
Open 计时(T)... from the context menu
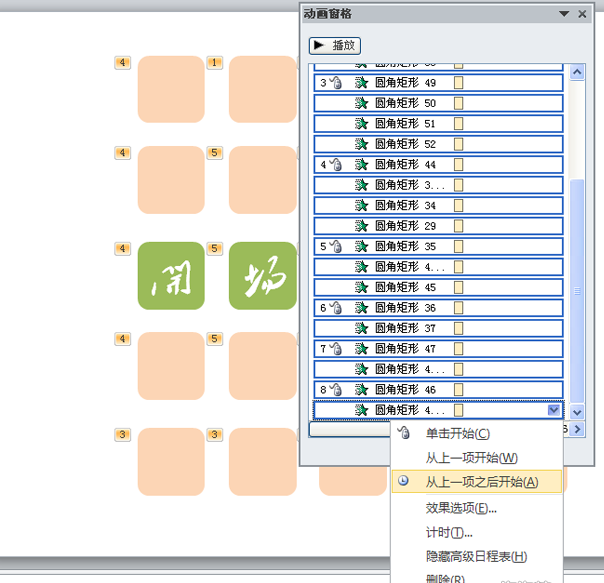click(449, 532)
